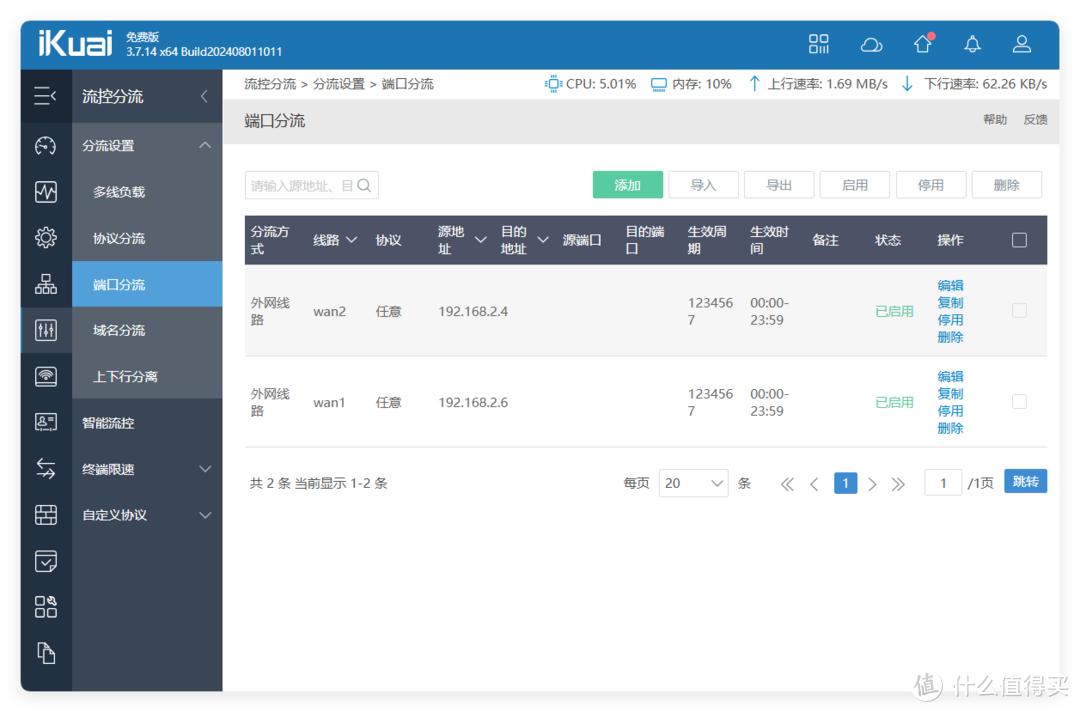Check the select-all checkbox in table header
Image resolution: width=1080 pixels, height=712 pixels.
(1019, 240)
